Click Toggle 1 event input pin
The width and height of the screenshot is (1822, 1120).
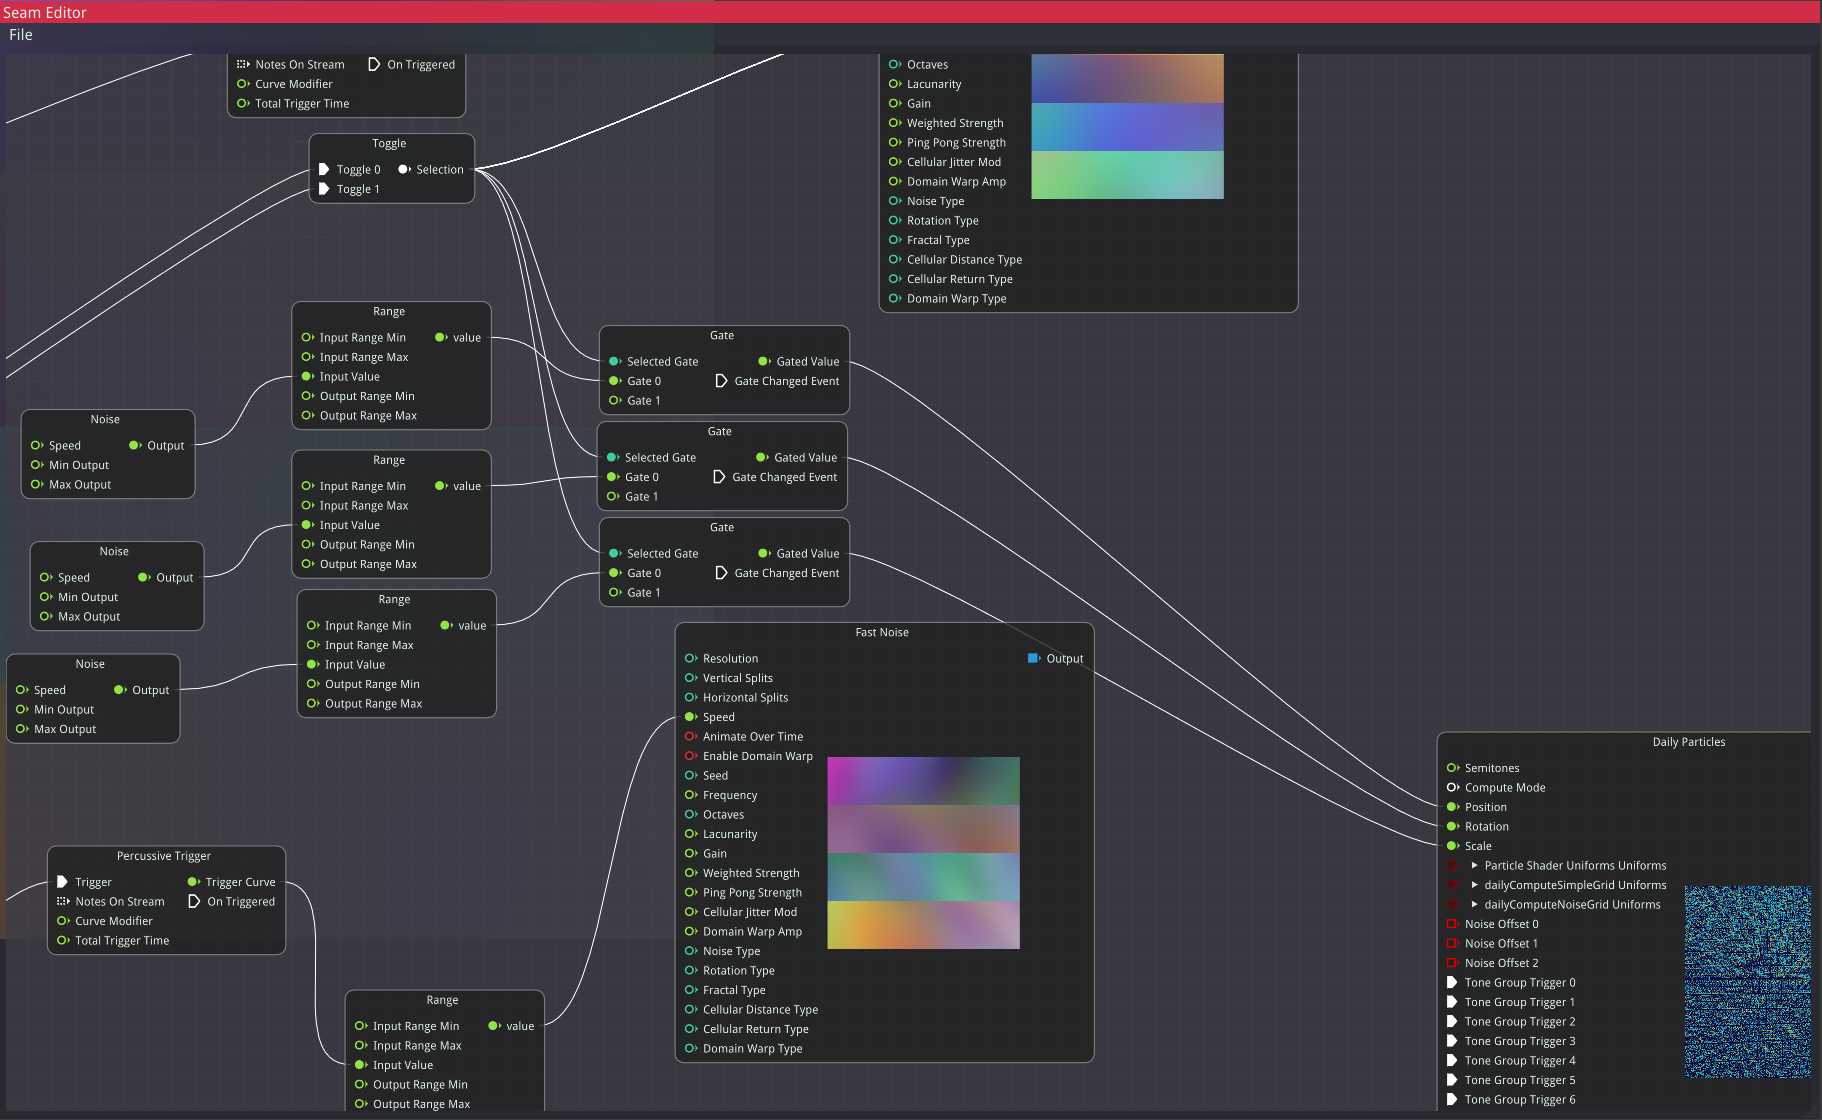(x=324, y=189)
